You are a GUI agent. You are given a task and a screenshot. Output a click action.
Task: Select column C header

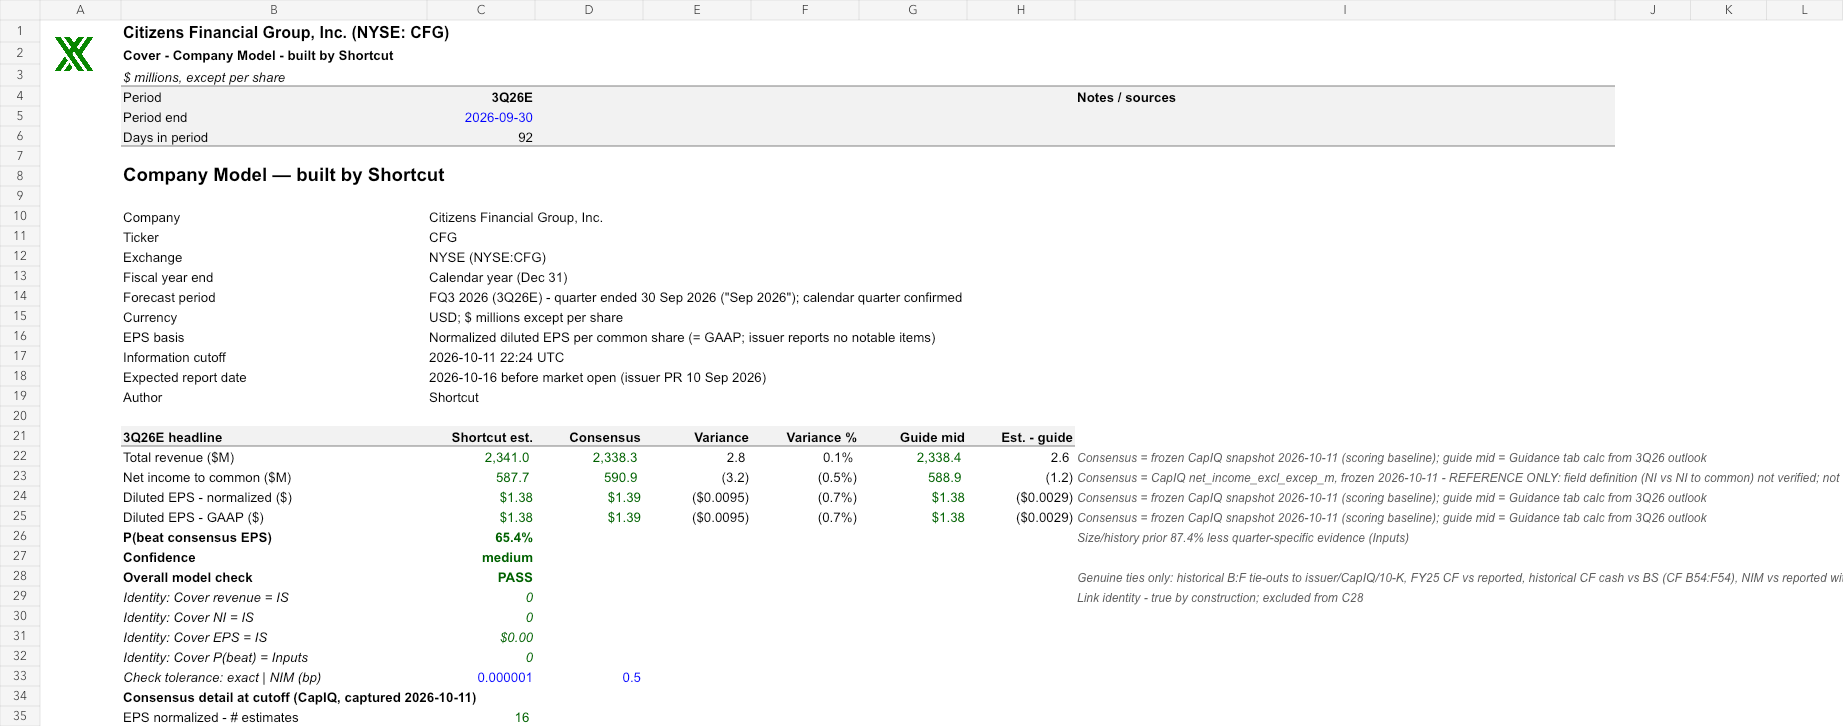pyautogui.click(x=481, y=9)
